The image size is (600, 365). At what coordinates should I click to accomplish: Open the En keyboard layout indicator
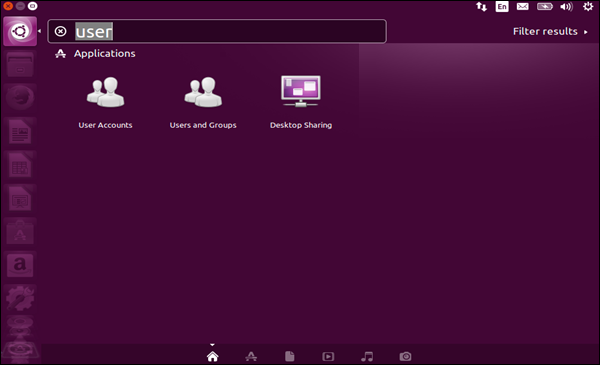pyautogui.click(x=502, y=7)
